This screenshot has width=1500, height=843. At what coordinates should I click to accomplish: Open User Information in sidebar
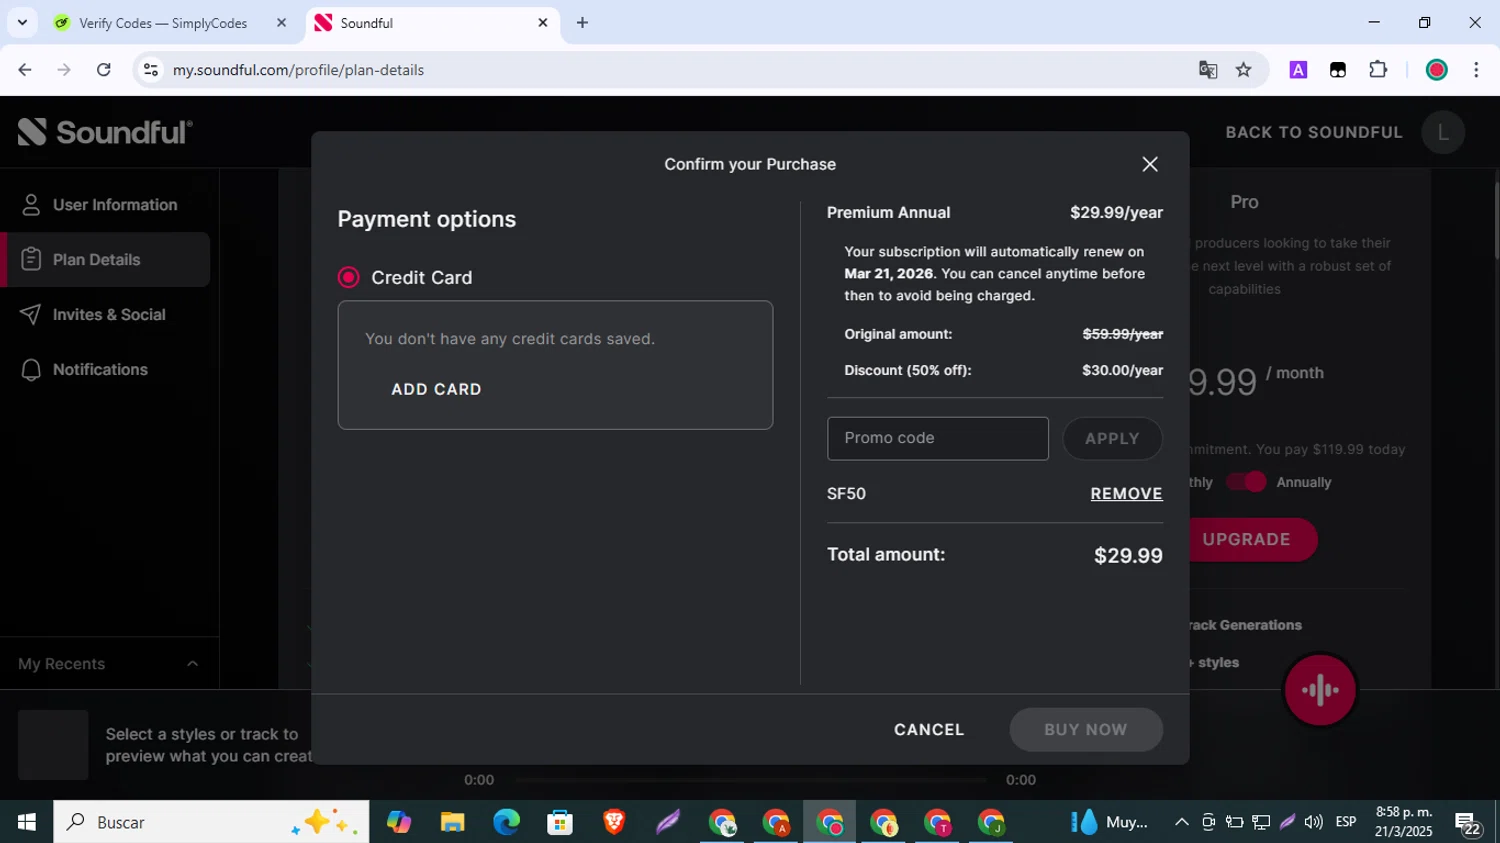click(105, 205)
